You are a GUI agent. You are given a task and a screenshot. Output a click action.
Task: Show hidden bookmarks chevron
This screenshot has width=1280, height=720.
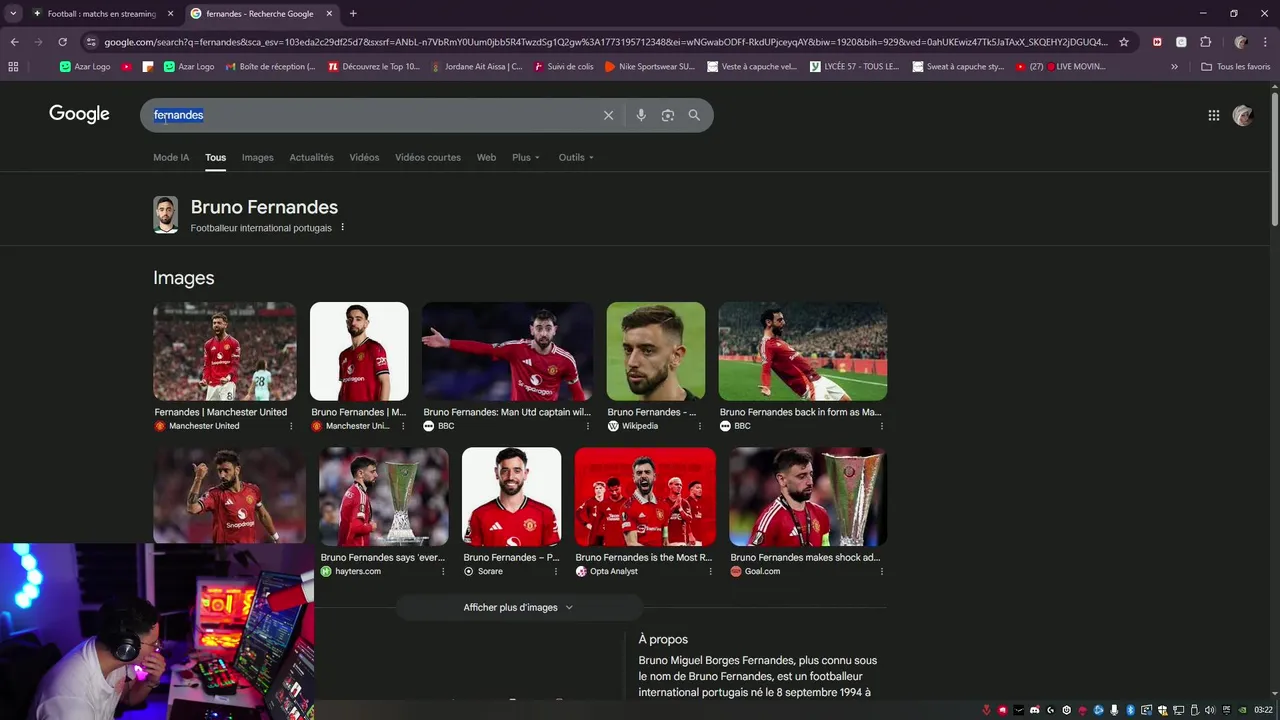1174,67
